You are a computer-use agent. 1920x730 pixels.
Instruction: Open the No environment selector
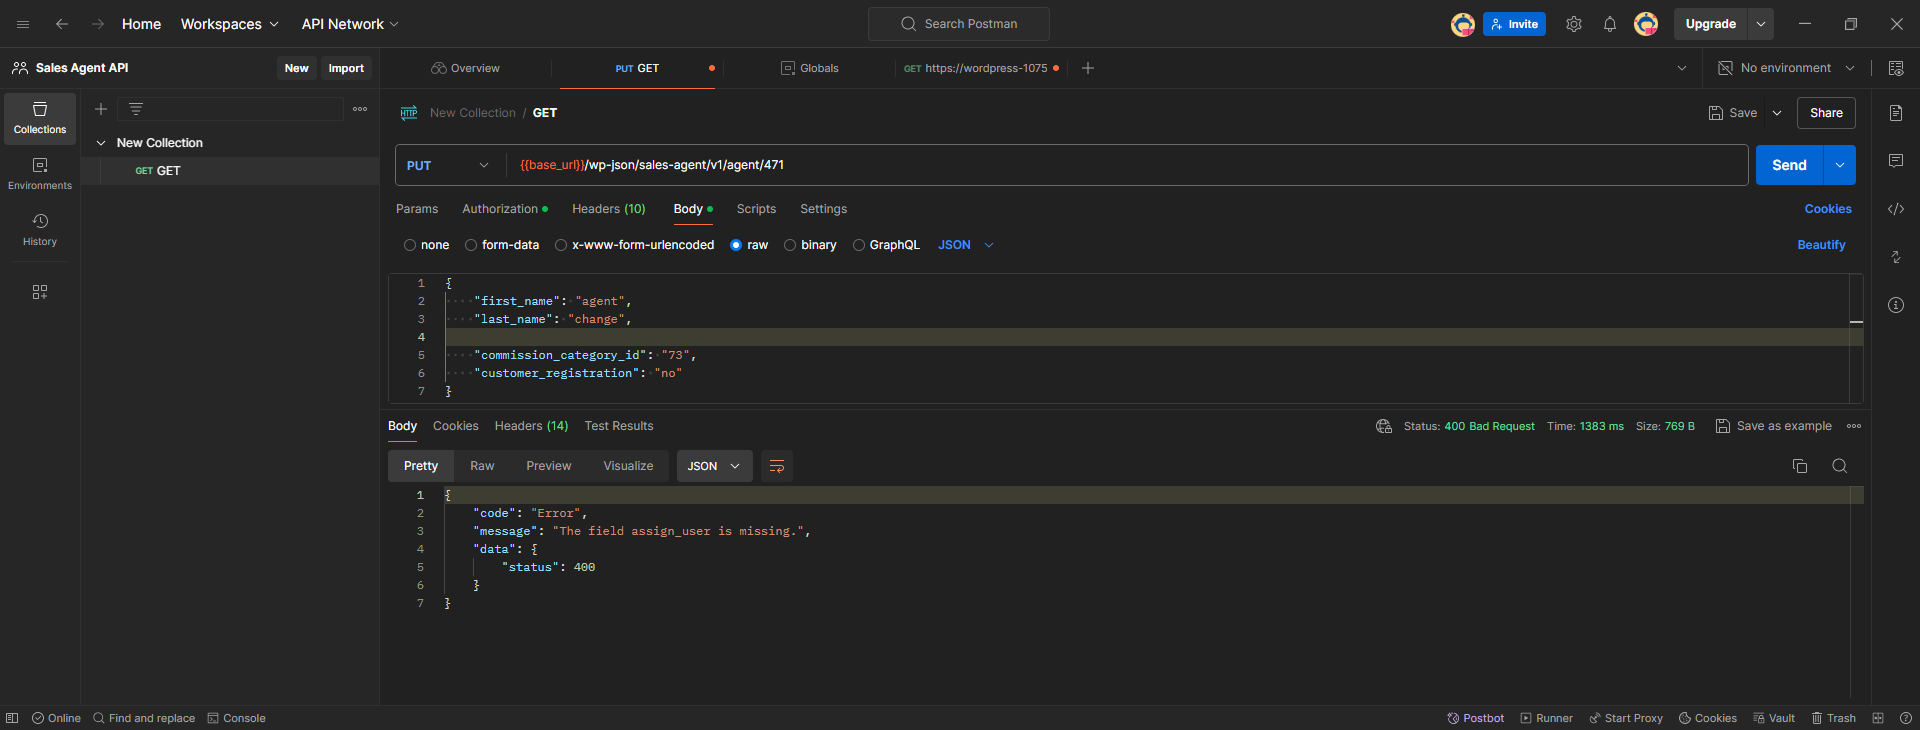coord(1786,68)
